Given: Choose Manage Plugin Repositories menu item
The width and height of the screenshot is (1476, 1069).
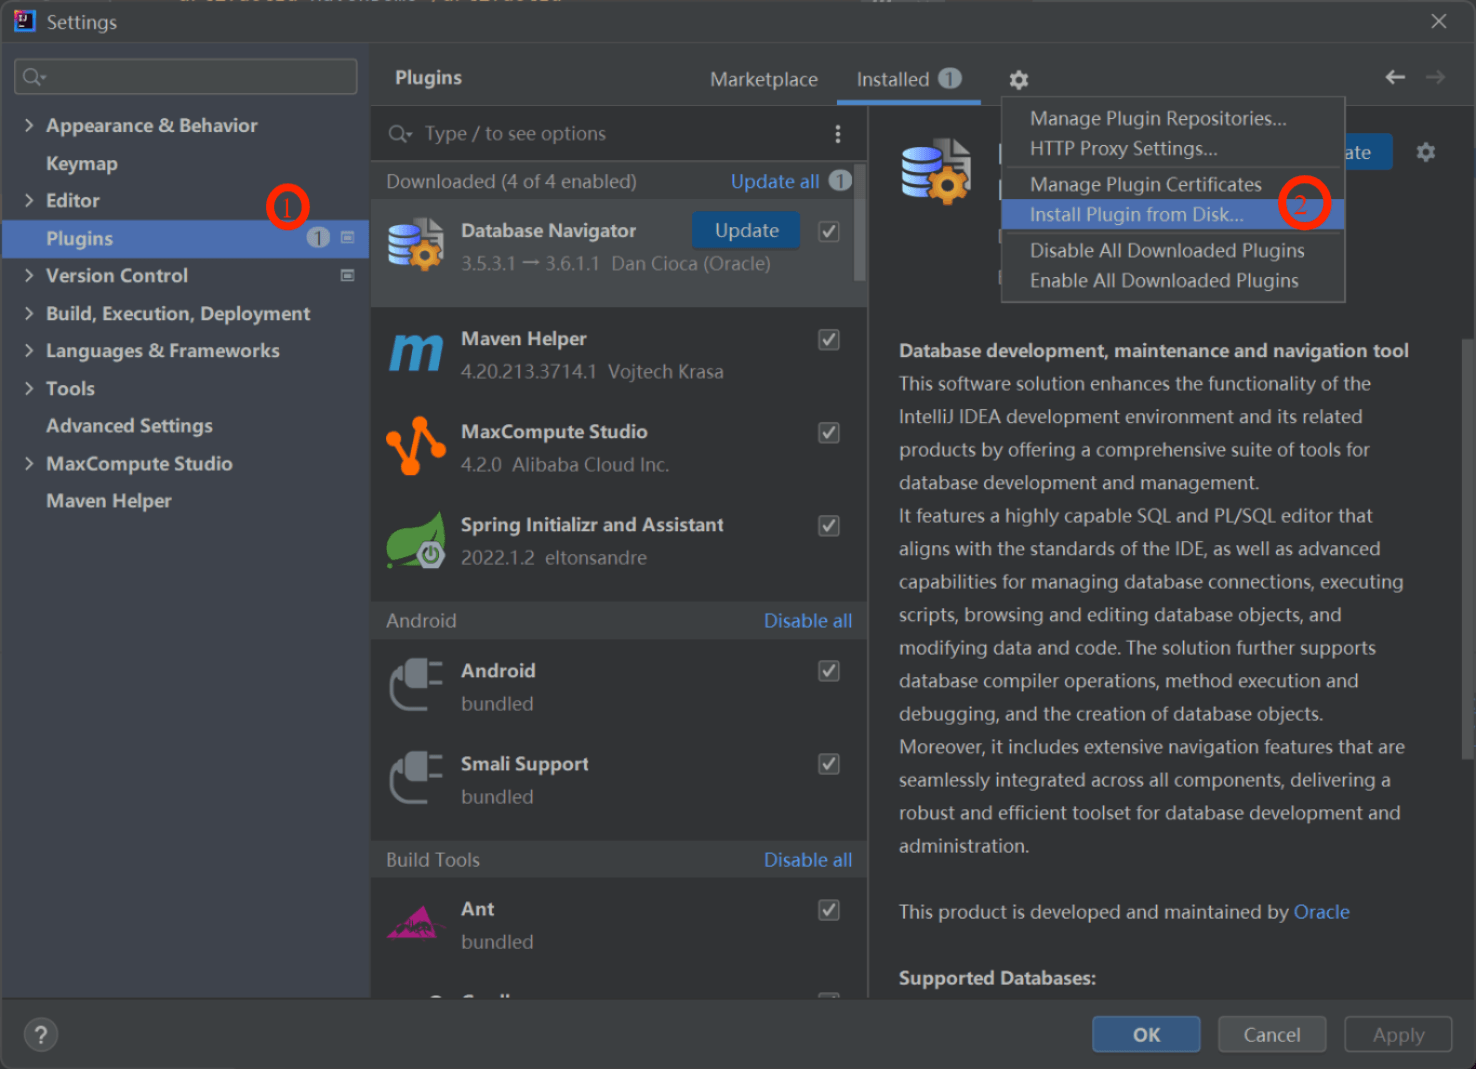Looking at the screenshot, I should 1173,118.
